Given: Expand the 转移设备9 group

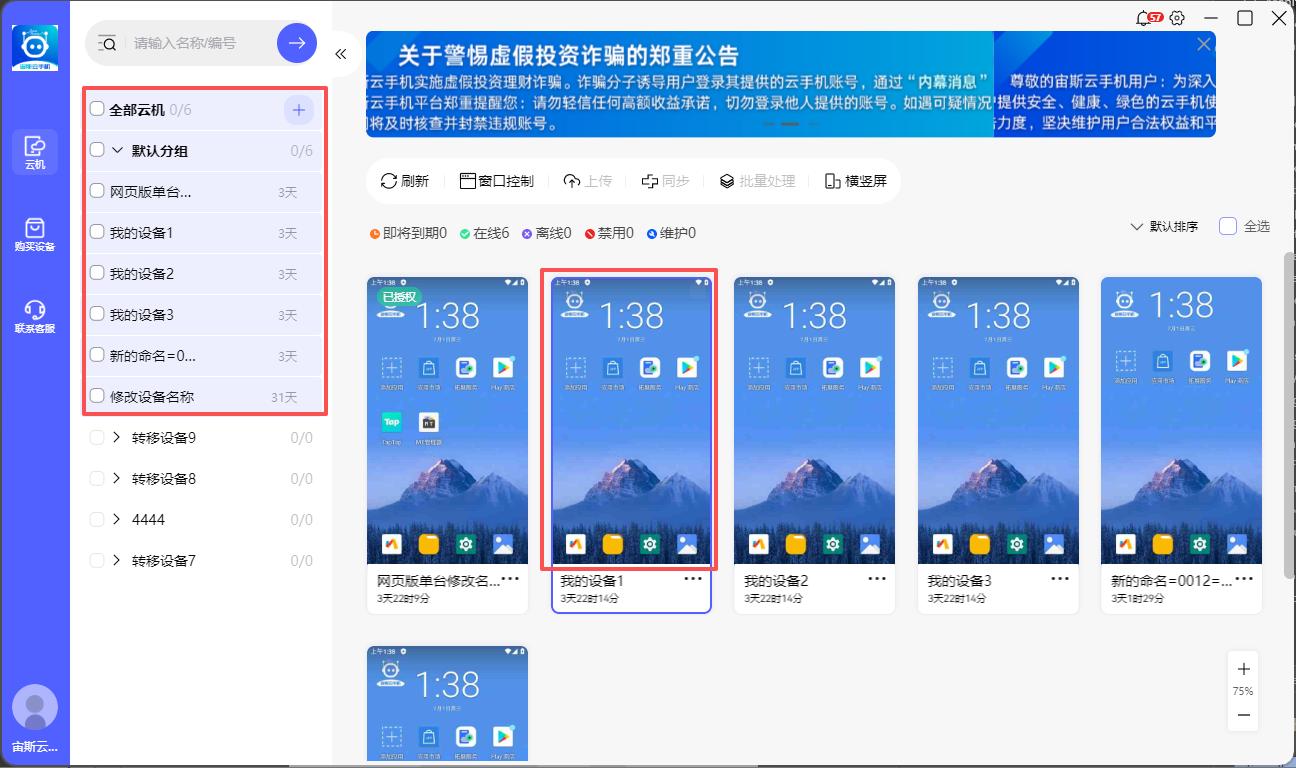Looking at the screenshot, I should point(117,437).
